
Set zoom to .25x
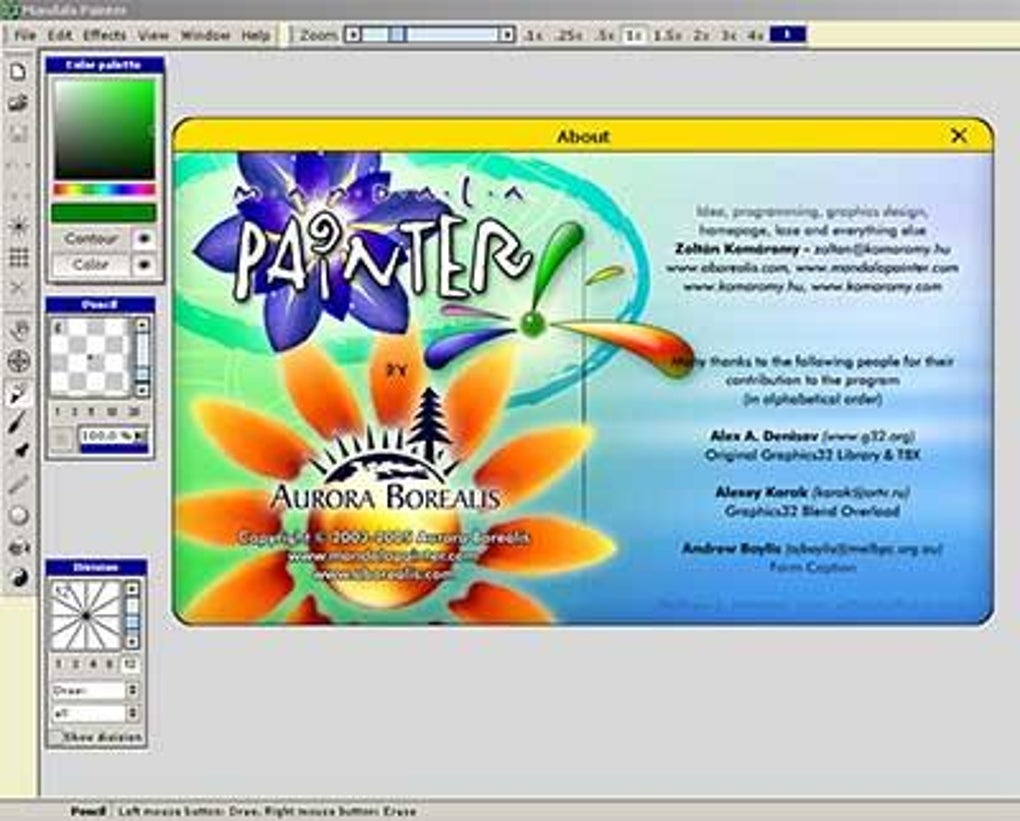pyautogui.click(x=569, y=35)
